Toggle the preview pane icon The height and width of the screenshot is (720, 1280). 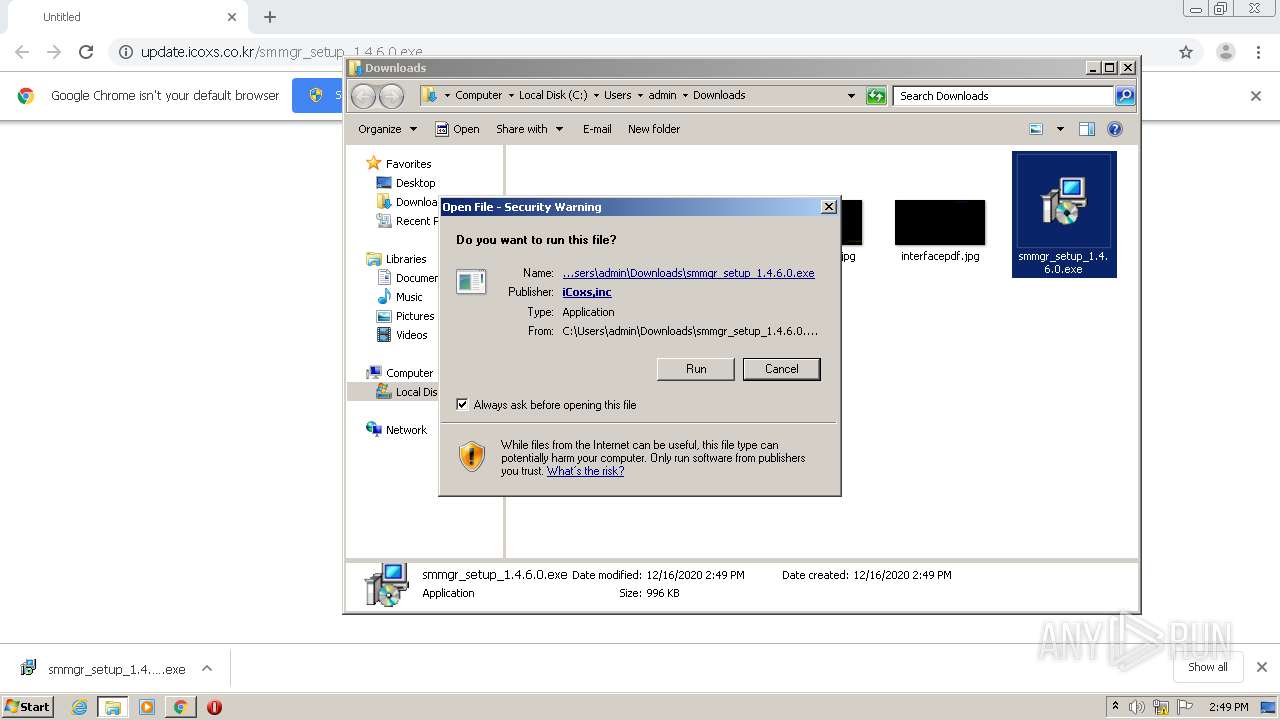(1087, 129)
